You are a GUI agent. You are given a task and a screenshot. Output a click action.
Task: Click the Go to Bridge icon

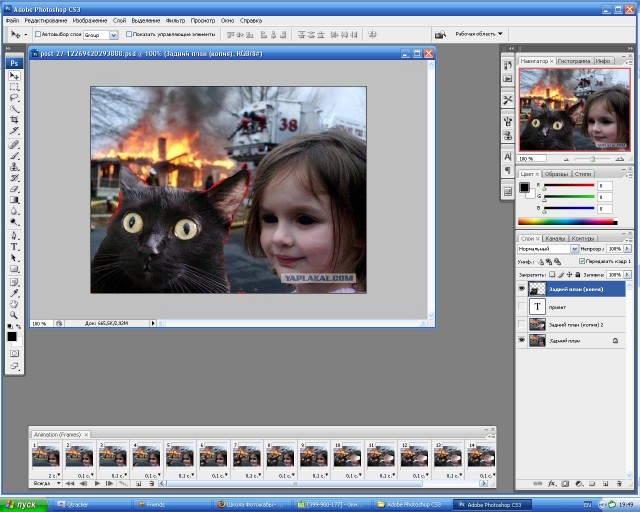440,35
